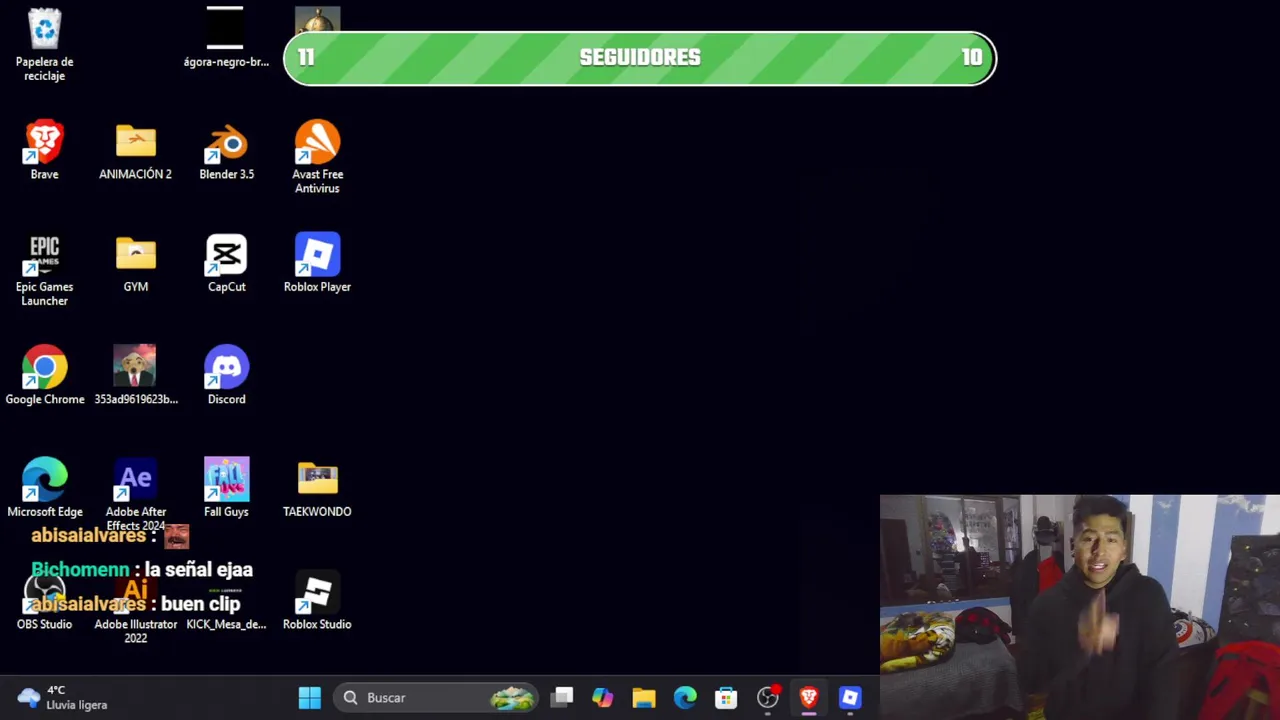Screen dimensions: 1280x720
Task: Switch to OBS Studio in taskbar
Action: tap(767, 698)
